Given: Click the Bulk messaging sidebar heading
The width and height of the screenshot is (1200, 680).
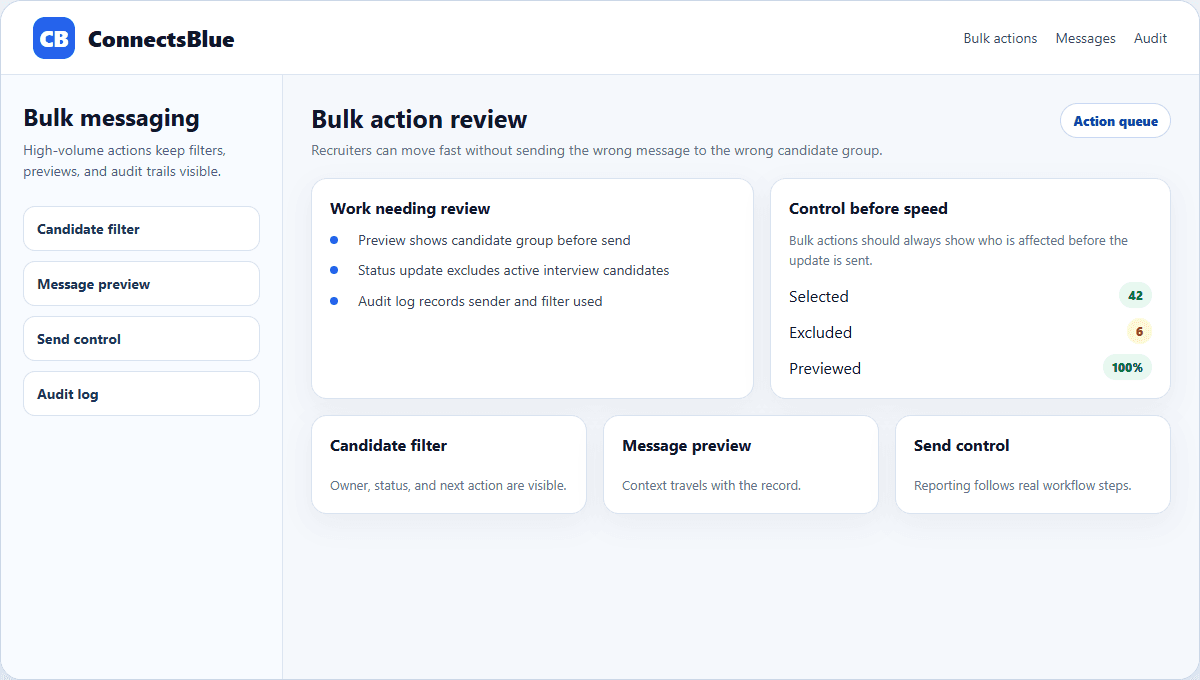Looking at the screenshot, I should click(111, 118).
